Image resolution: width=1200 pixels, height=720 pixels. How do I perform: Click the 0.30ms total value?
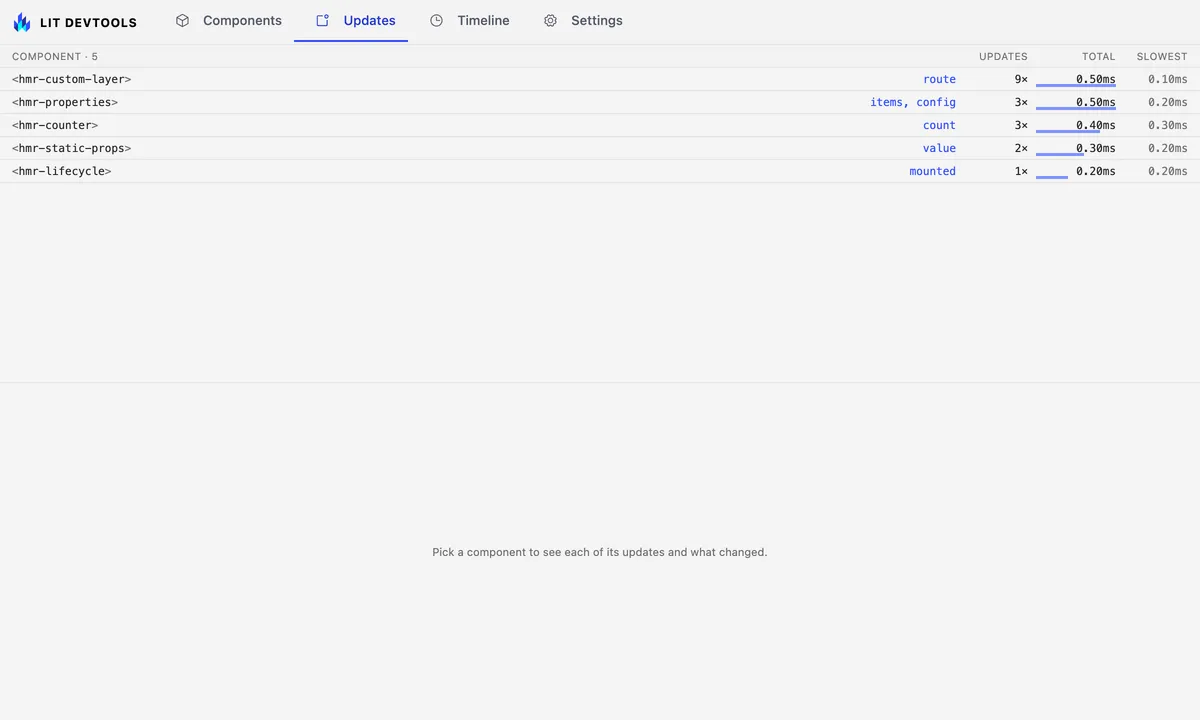(x=1096, y=148)
